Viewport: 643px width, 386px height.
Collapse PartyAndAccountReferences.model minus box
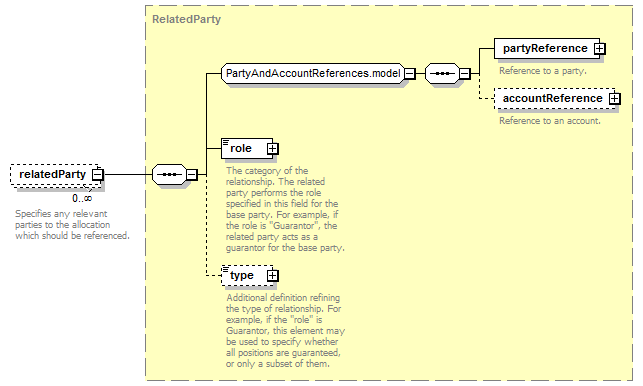coord(410,74)
